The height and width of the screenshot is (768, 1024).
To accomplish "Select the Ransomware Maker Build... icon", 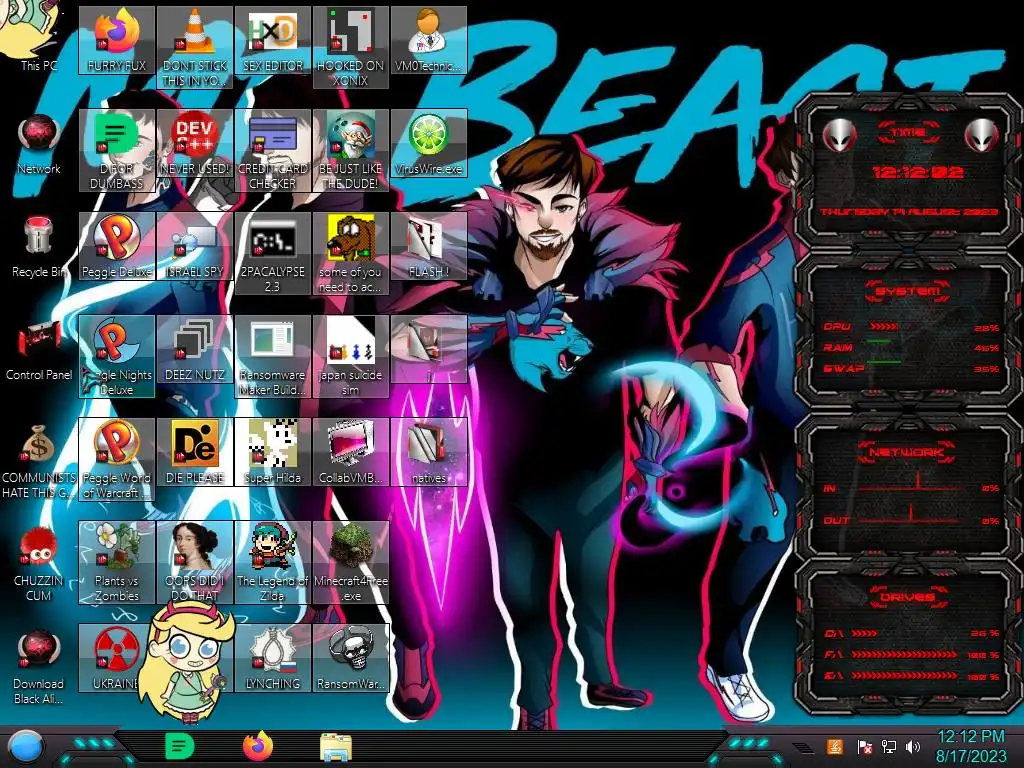I will [x=272, y=357].
